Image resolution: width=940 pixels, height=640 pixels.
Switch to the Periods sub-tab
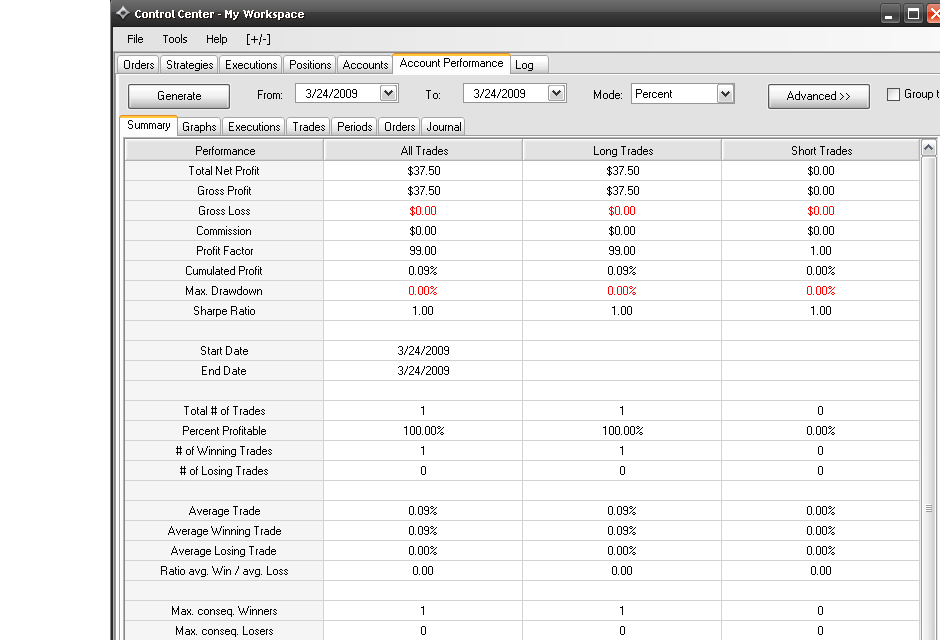pos(354,126)
